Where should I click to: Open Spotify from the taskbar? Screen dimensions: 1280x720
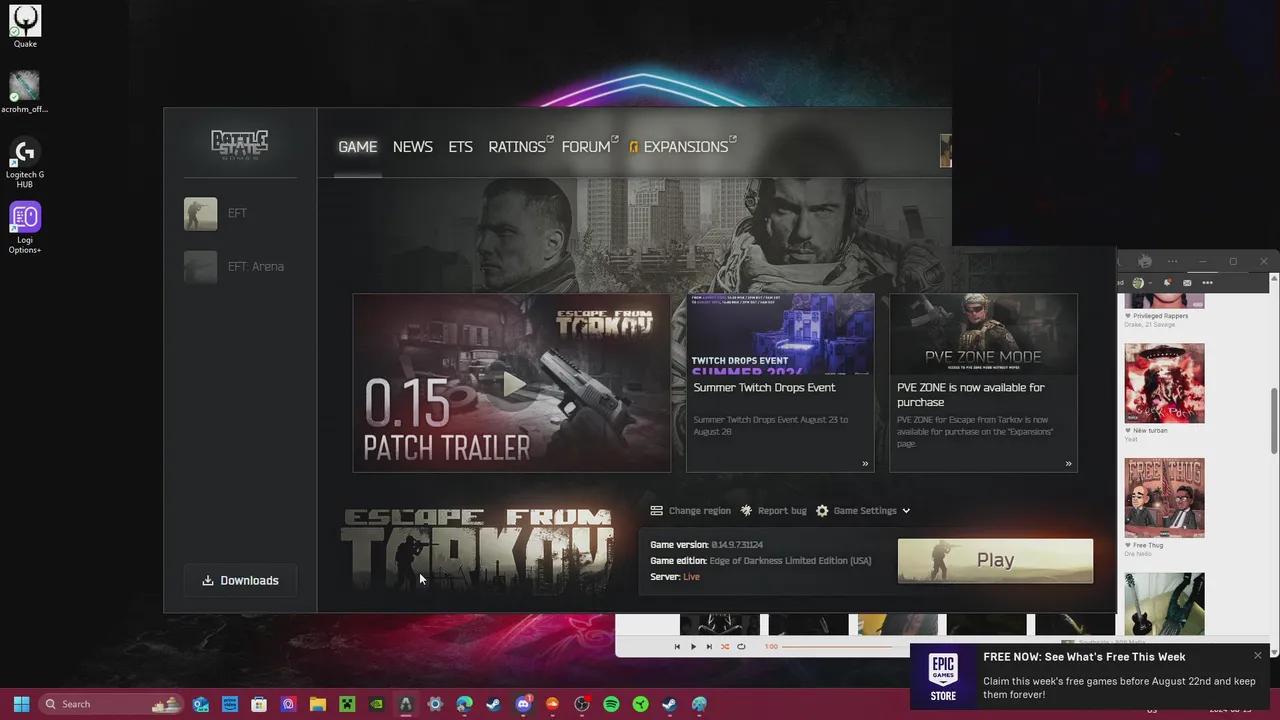(611, 704)
